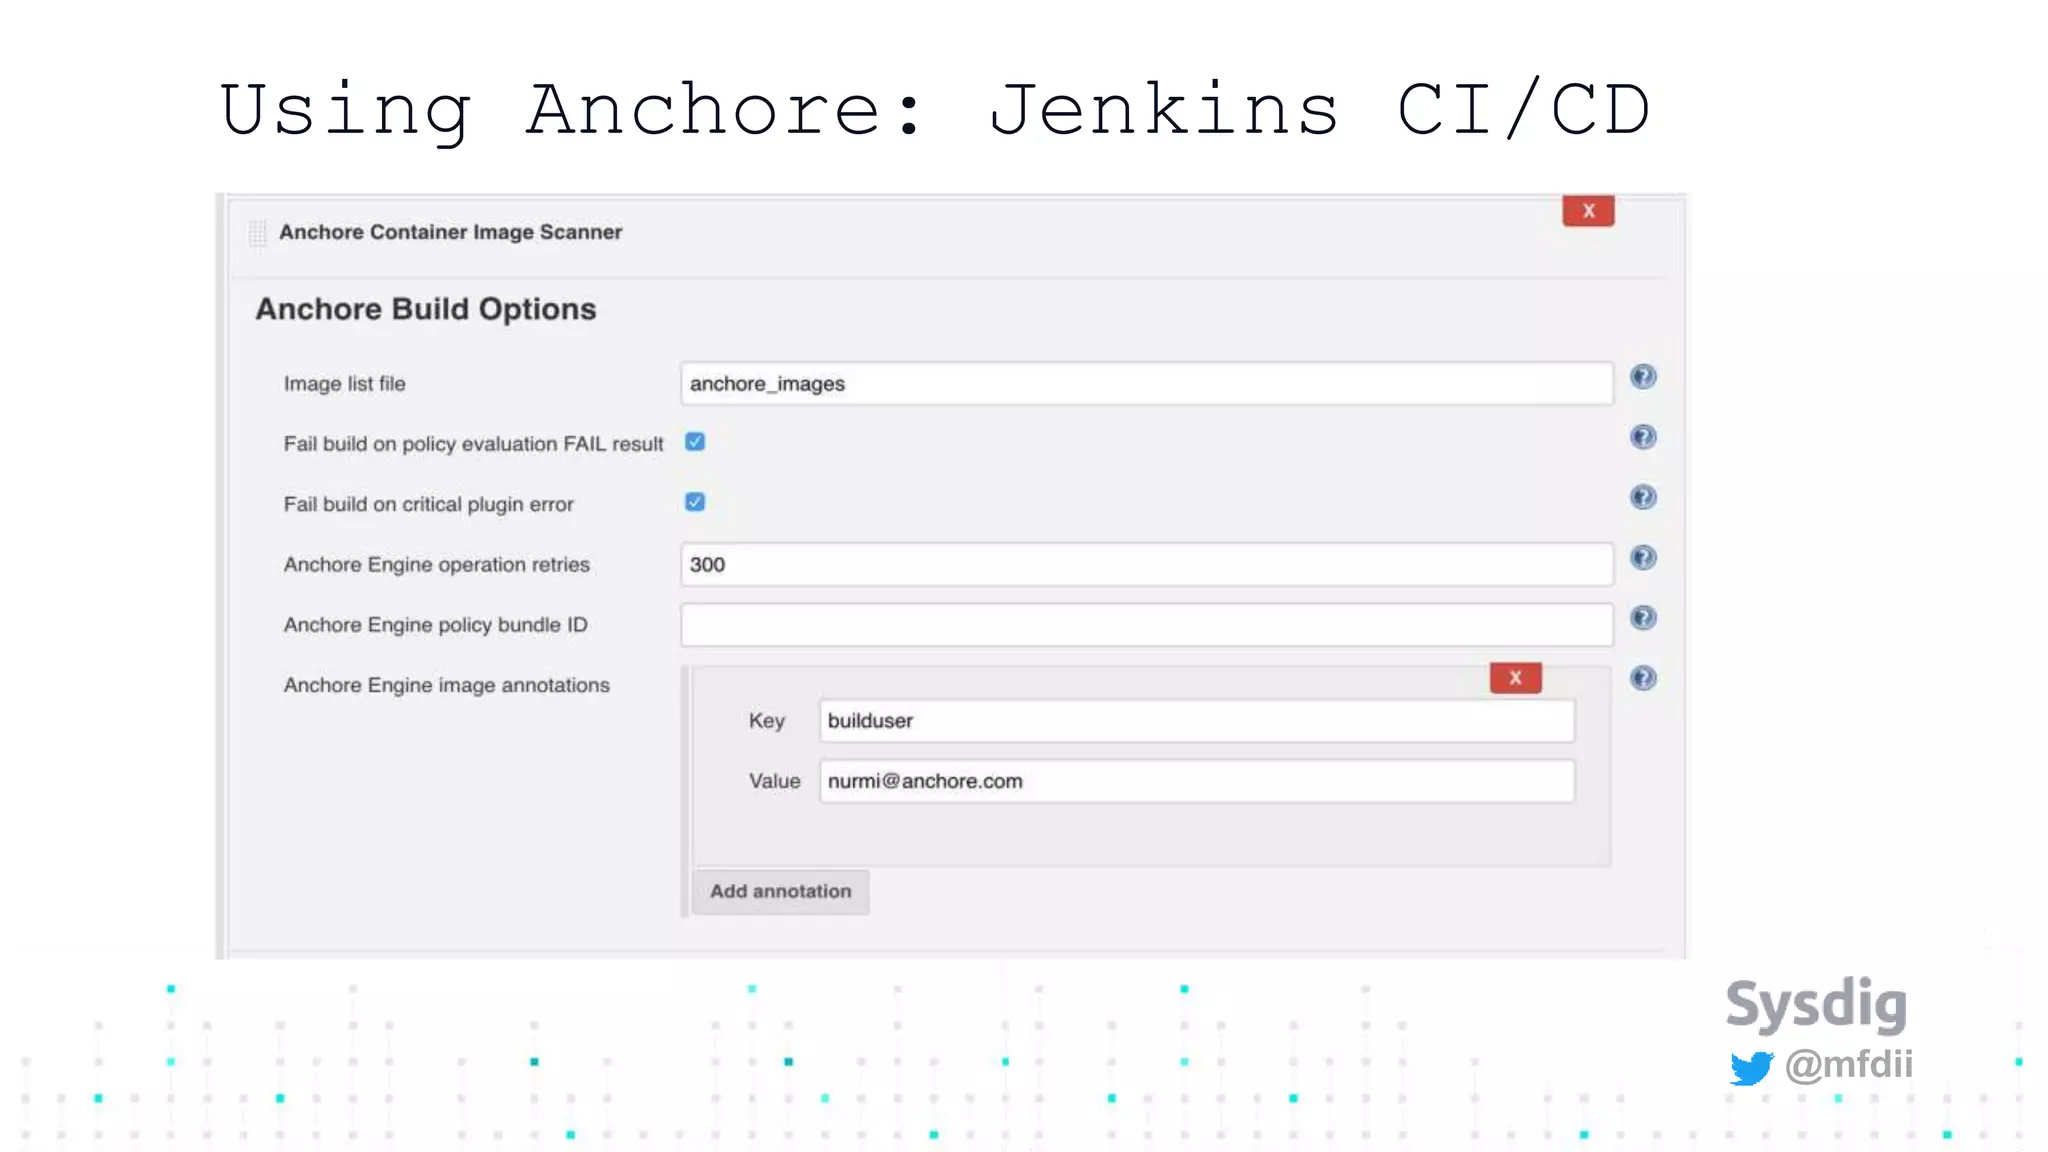Click the Sysdig logo text

click(x=1816, y=1005)
